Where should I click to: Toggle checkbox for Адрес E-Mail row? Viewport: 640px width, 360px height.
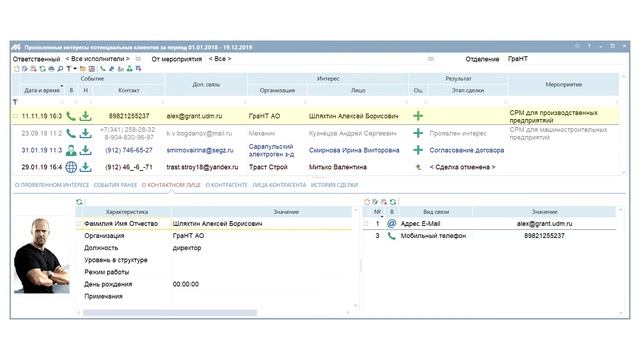coord(366,224)
